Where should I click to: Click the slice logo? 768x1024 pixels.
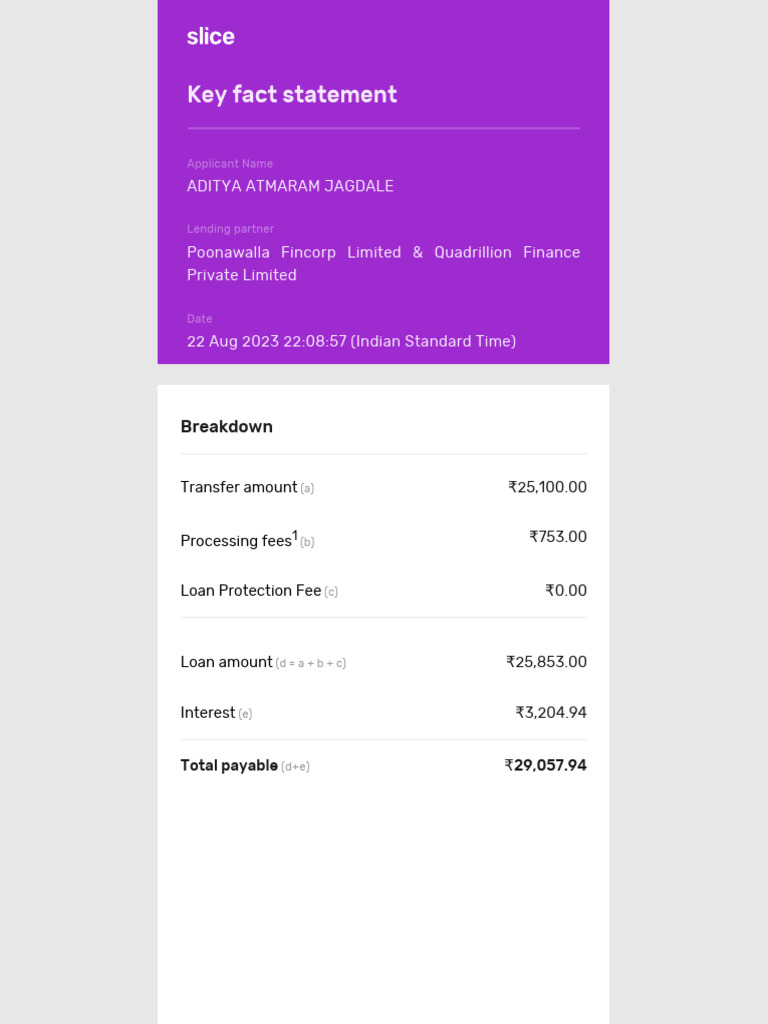(210, 37)
